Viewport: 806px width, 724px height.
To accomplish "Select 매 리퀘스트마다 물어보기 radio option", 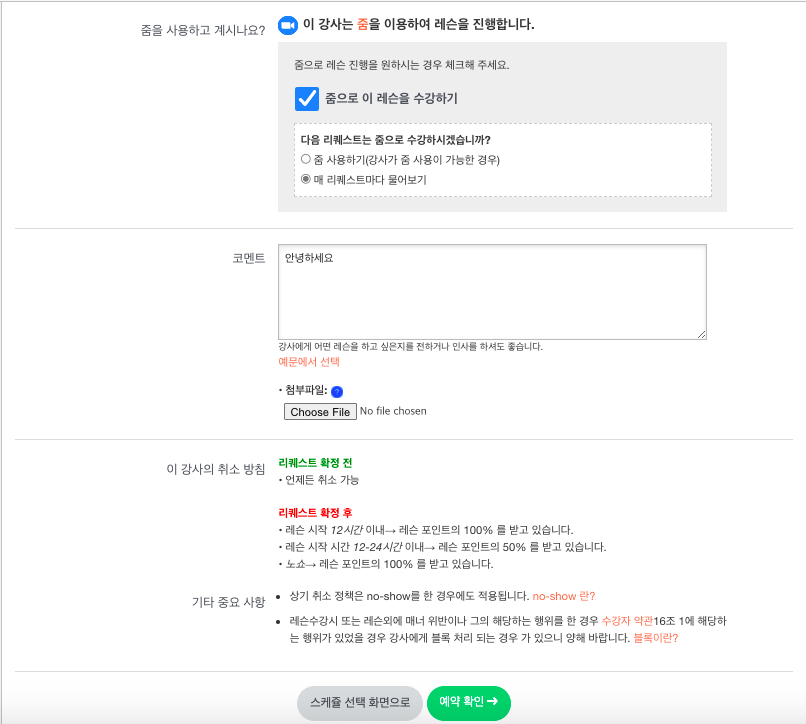I will pos(306,179).
